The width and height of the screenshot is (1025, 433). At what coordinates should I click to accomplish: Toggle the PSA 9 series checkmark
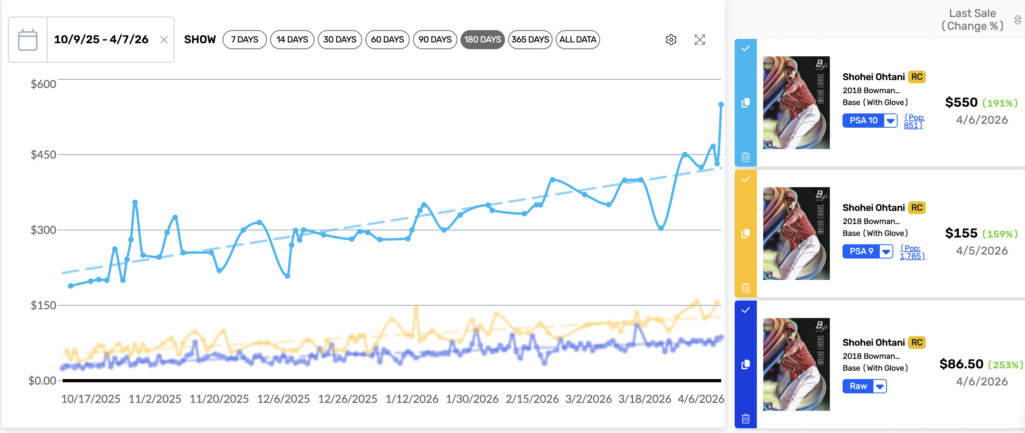(745, 178)
